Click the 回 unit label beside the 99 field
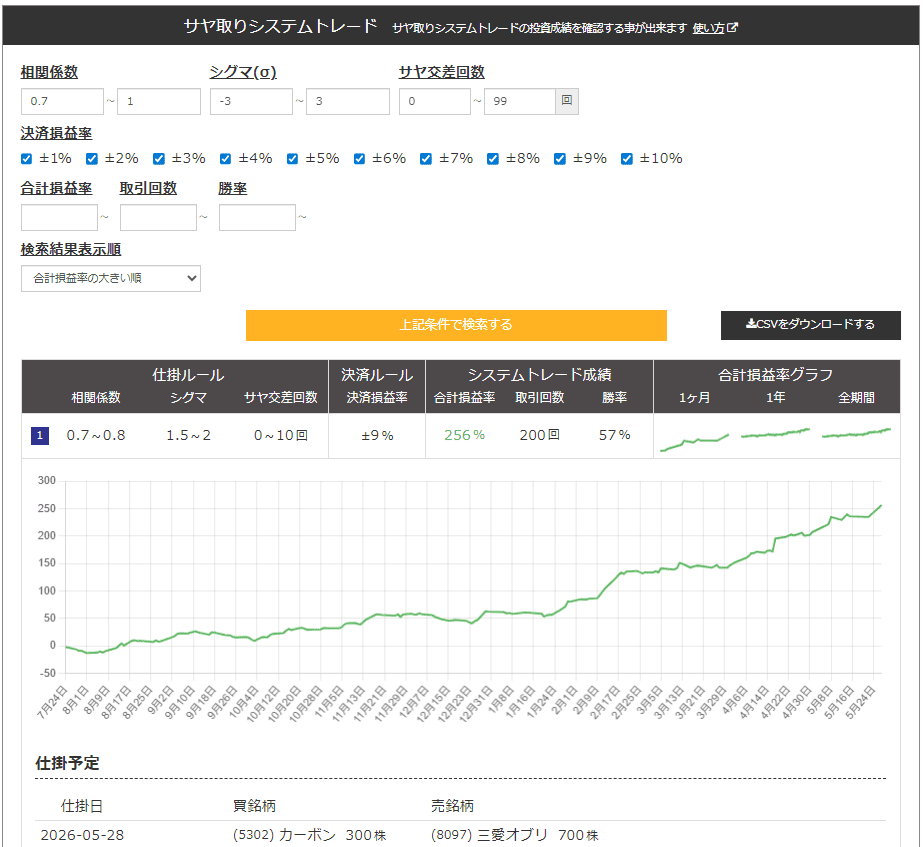Image resolution: width=923 pixels, height=847 pixels. 567,101
